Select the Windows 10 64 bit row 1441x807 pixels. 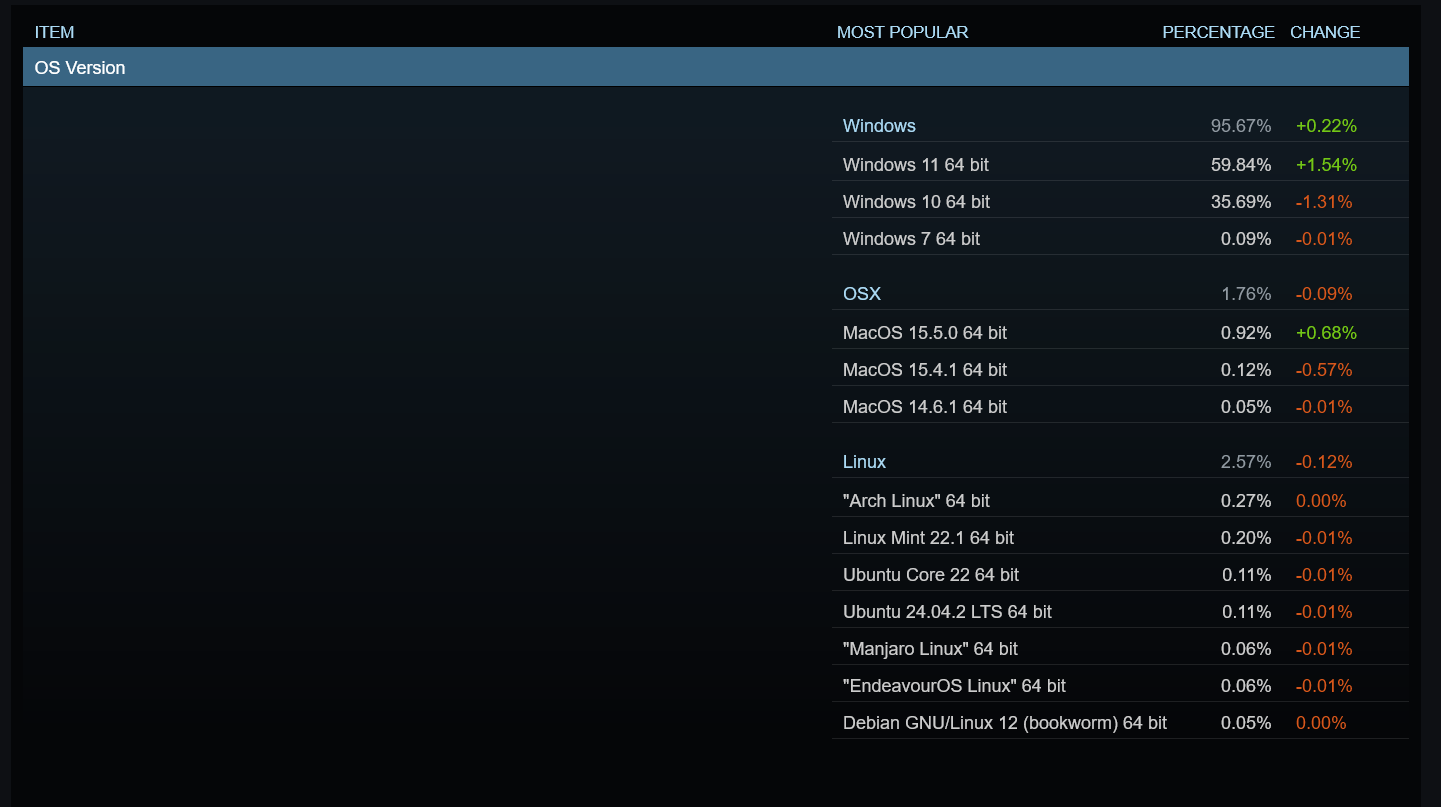click(1120, 201)
